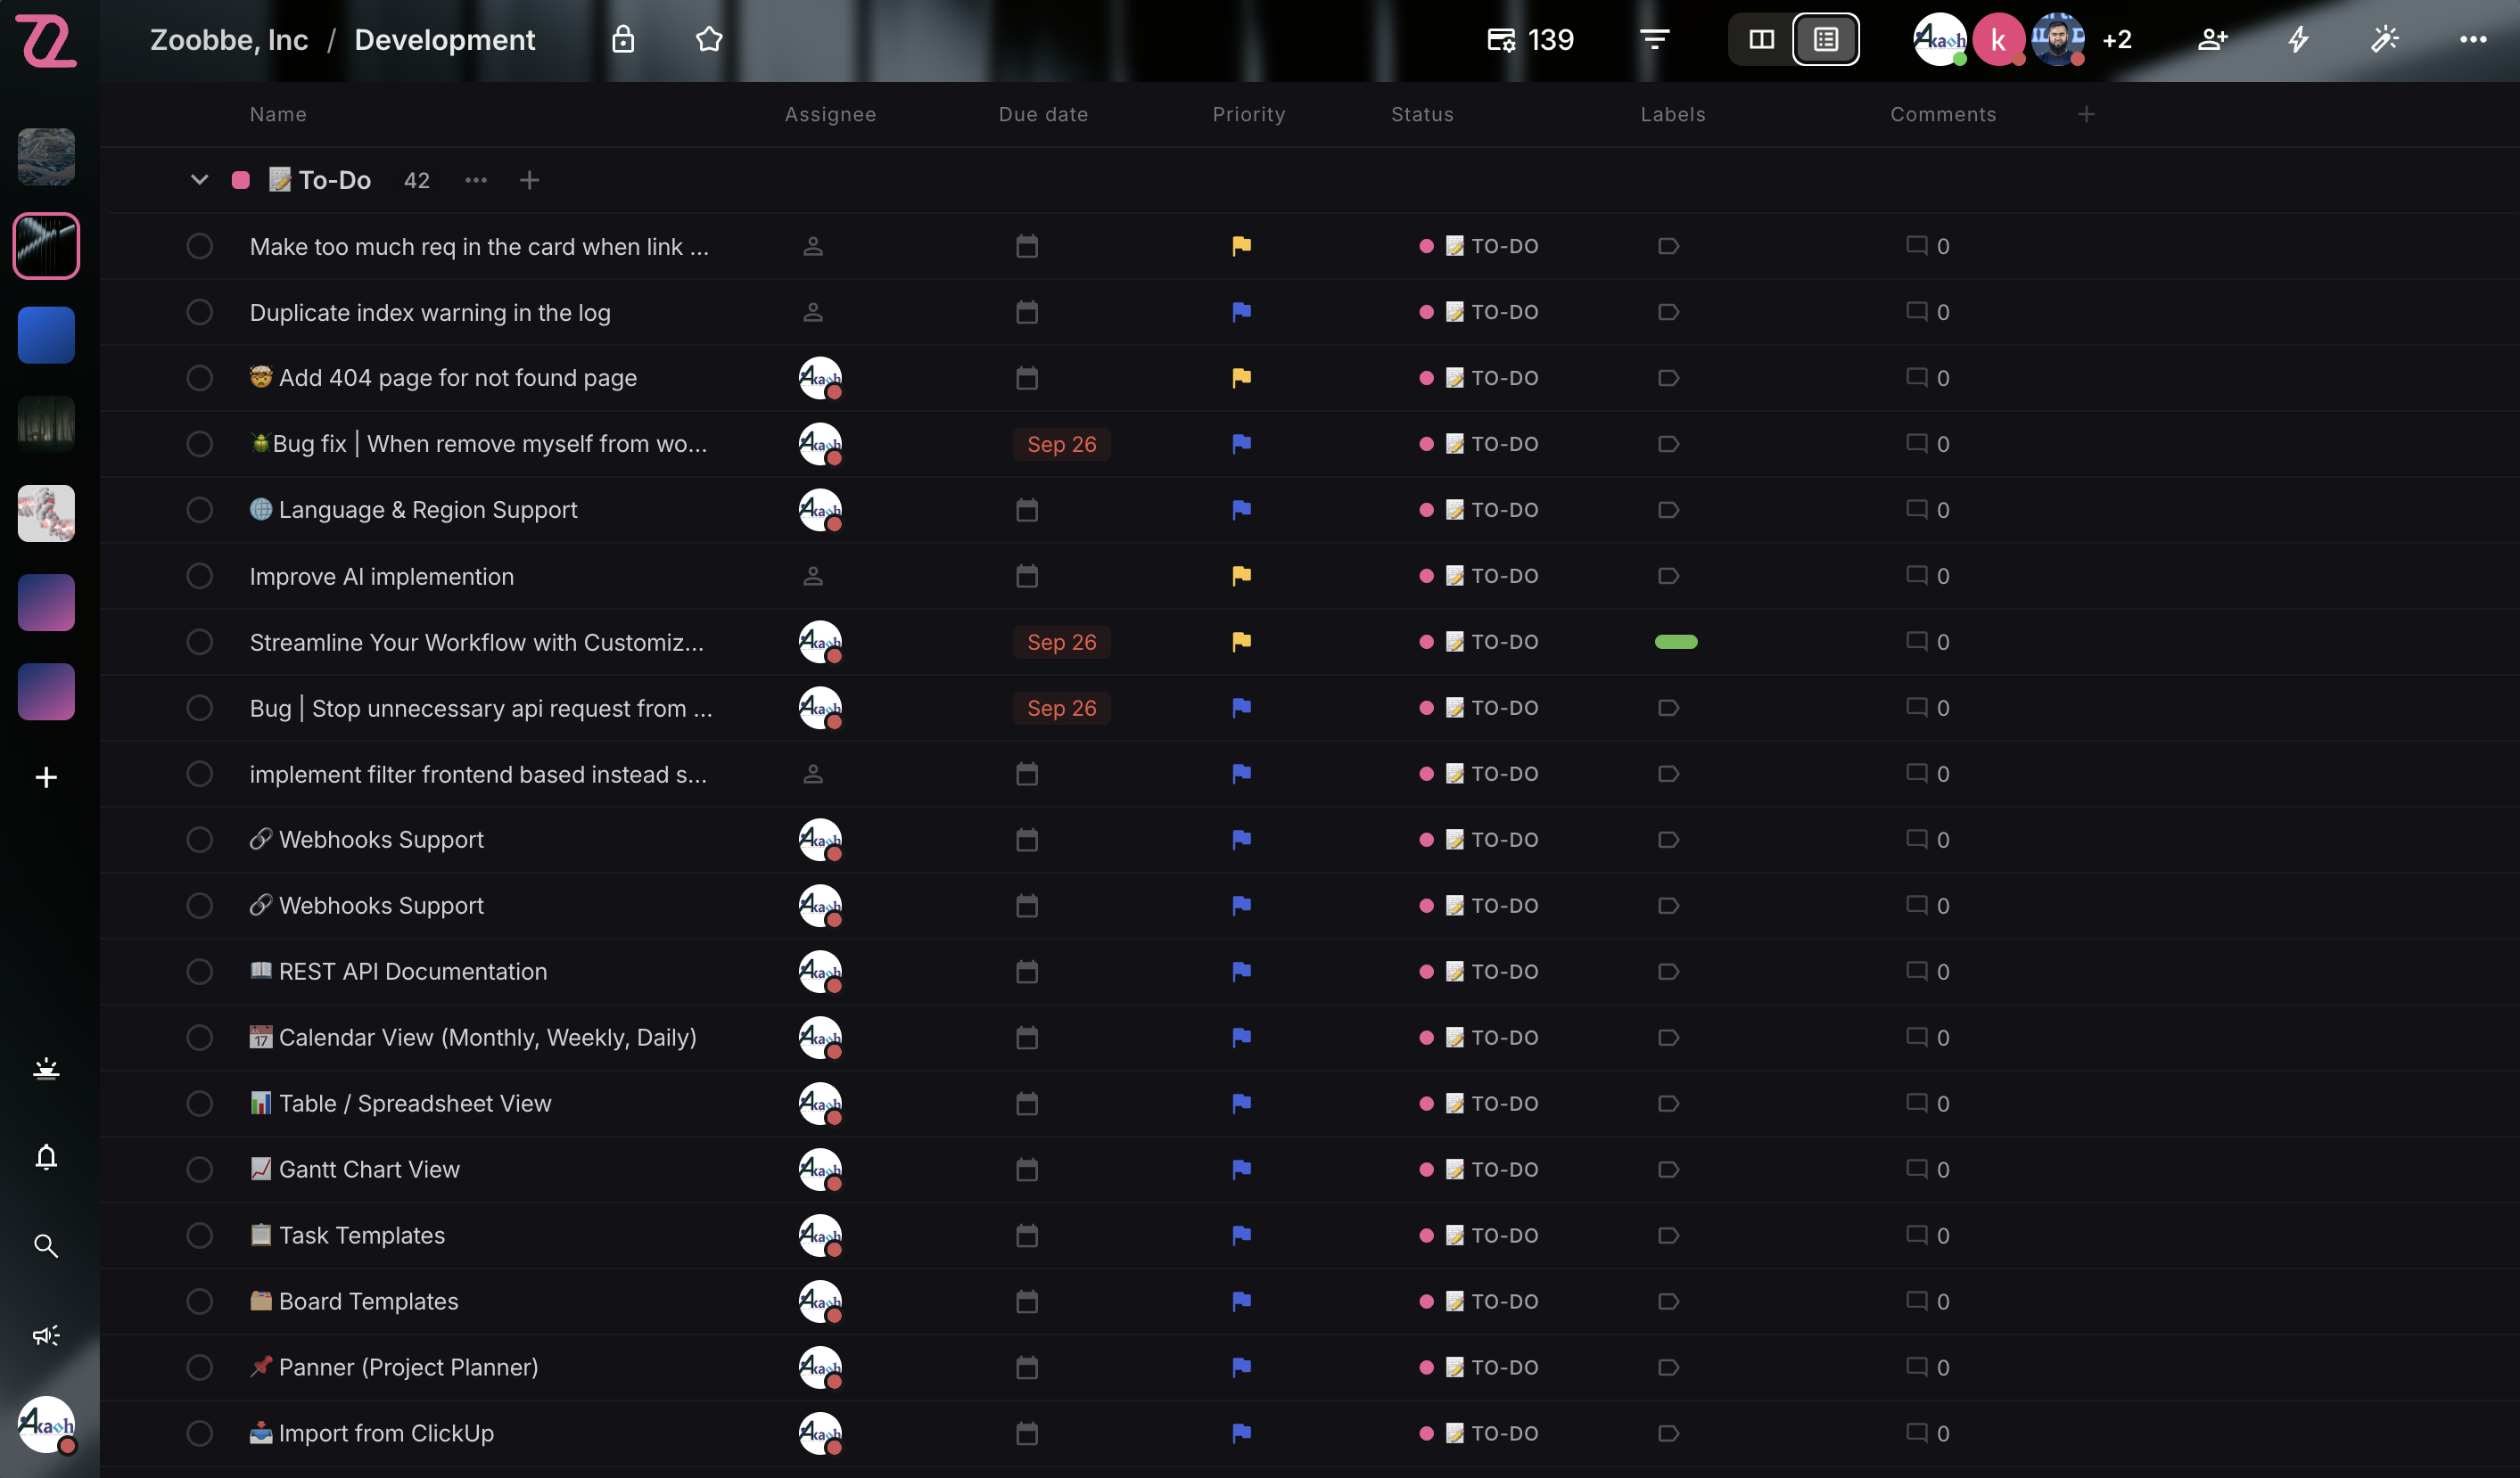Mark 'Duplicate index warning in the log' complete

(x=199, y=312)
